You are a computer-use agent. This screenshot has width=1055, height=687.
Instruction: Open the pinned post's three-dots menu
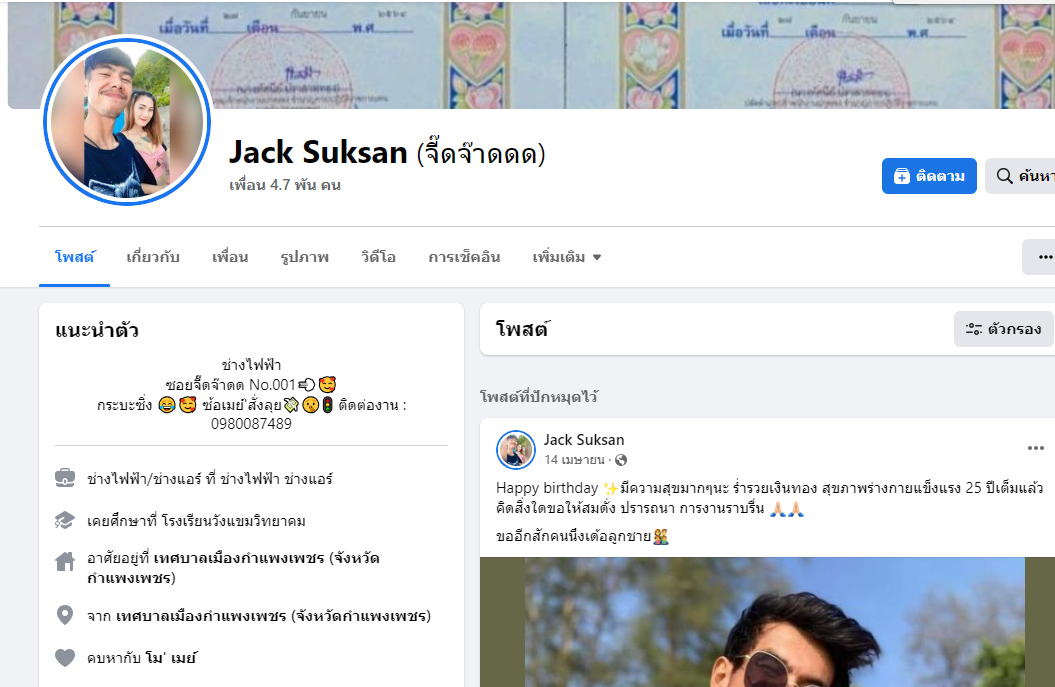pyautogui.click(x=1035, y=448)
